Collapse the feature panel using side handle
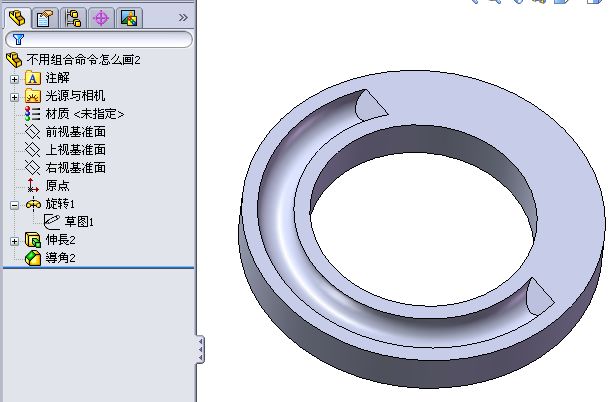This screenshot has height=402, width=616. pyautogui.click(x=200, y=349)
